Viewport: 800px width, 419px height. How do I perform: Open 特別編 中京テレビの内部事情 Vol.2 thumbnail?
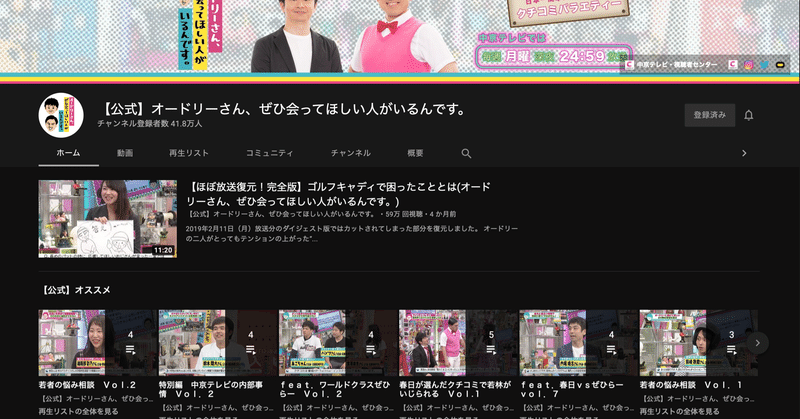click(x=218, y=342)
